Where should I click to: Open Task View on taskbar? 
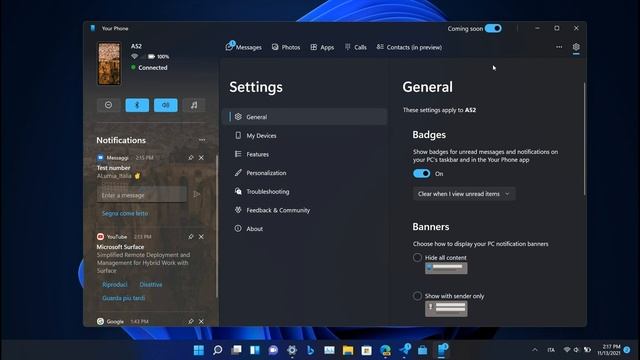pyautogui.click(x=236, y=350)
